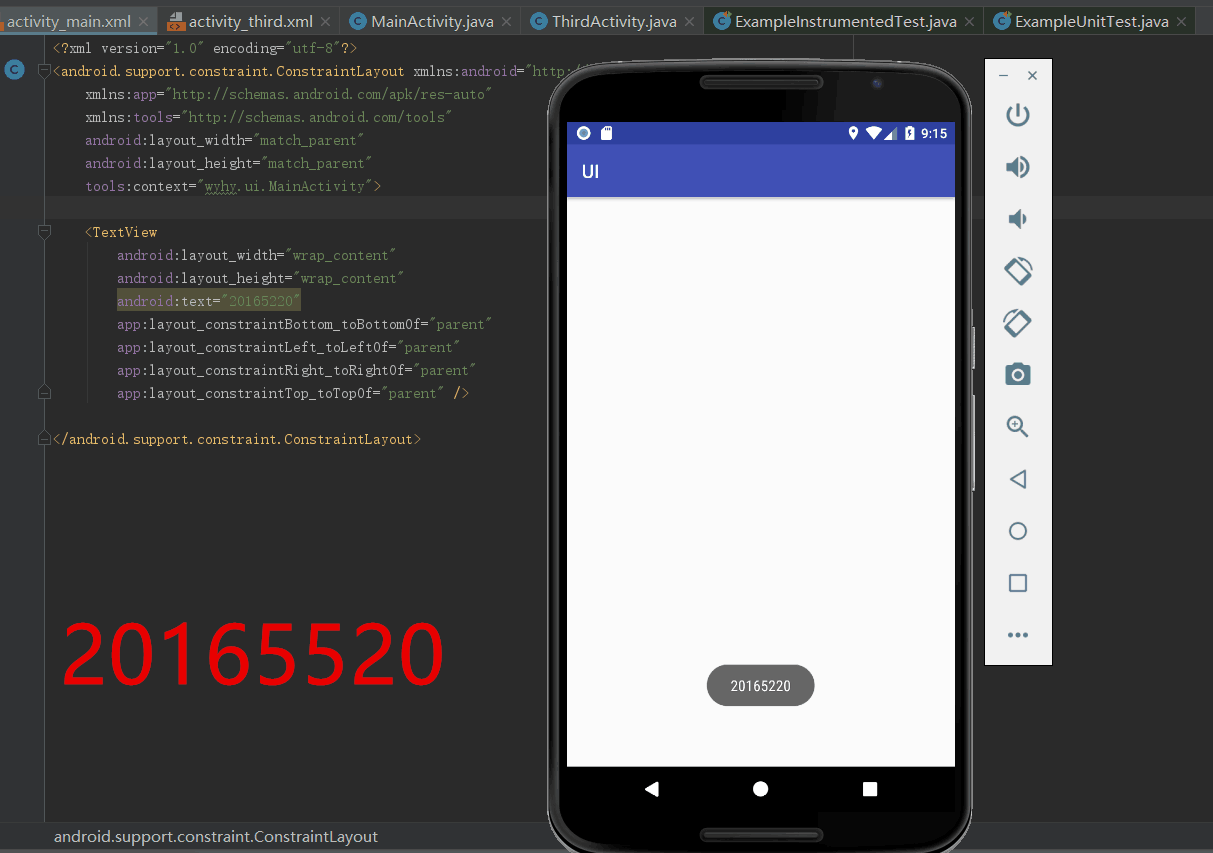The height and width of the screenshot is (853, 1213).
Task: Click layout_constraintLeft_toLeftOf attribute line
Action: pyautogui.click(x=289, y=347)
